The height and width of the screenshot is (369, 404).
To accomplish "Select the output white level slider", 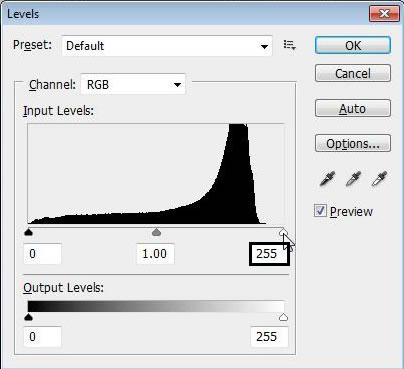I will (283, 317).
